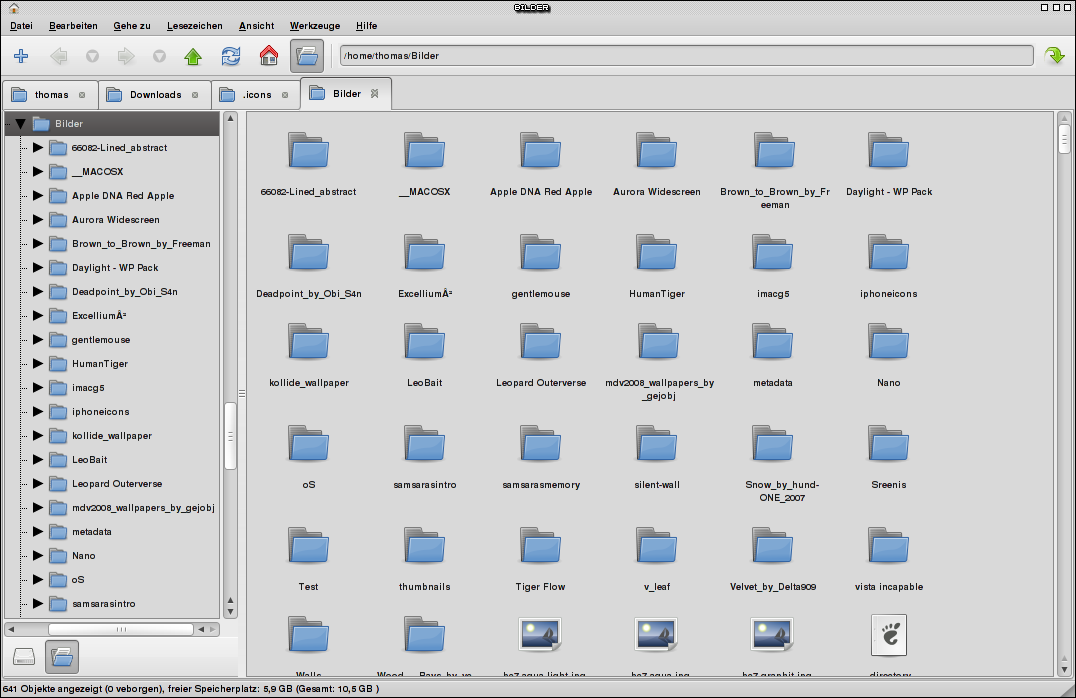Open the Ansicht menu
Viewport: 1076px width, 698px height.
point(256,25)
